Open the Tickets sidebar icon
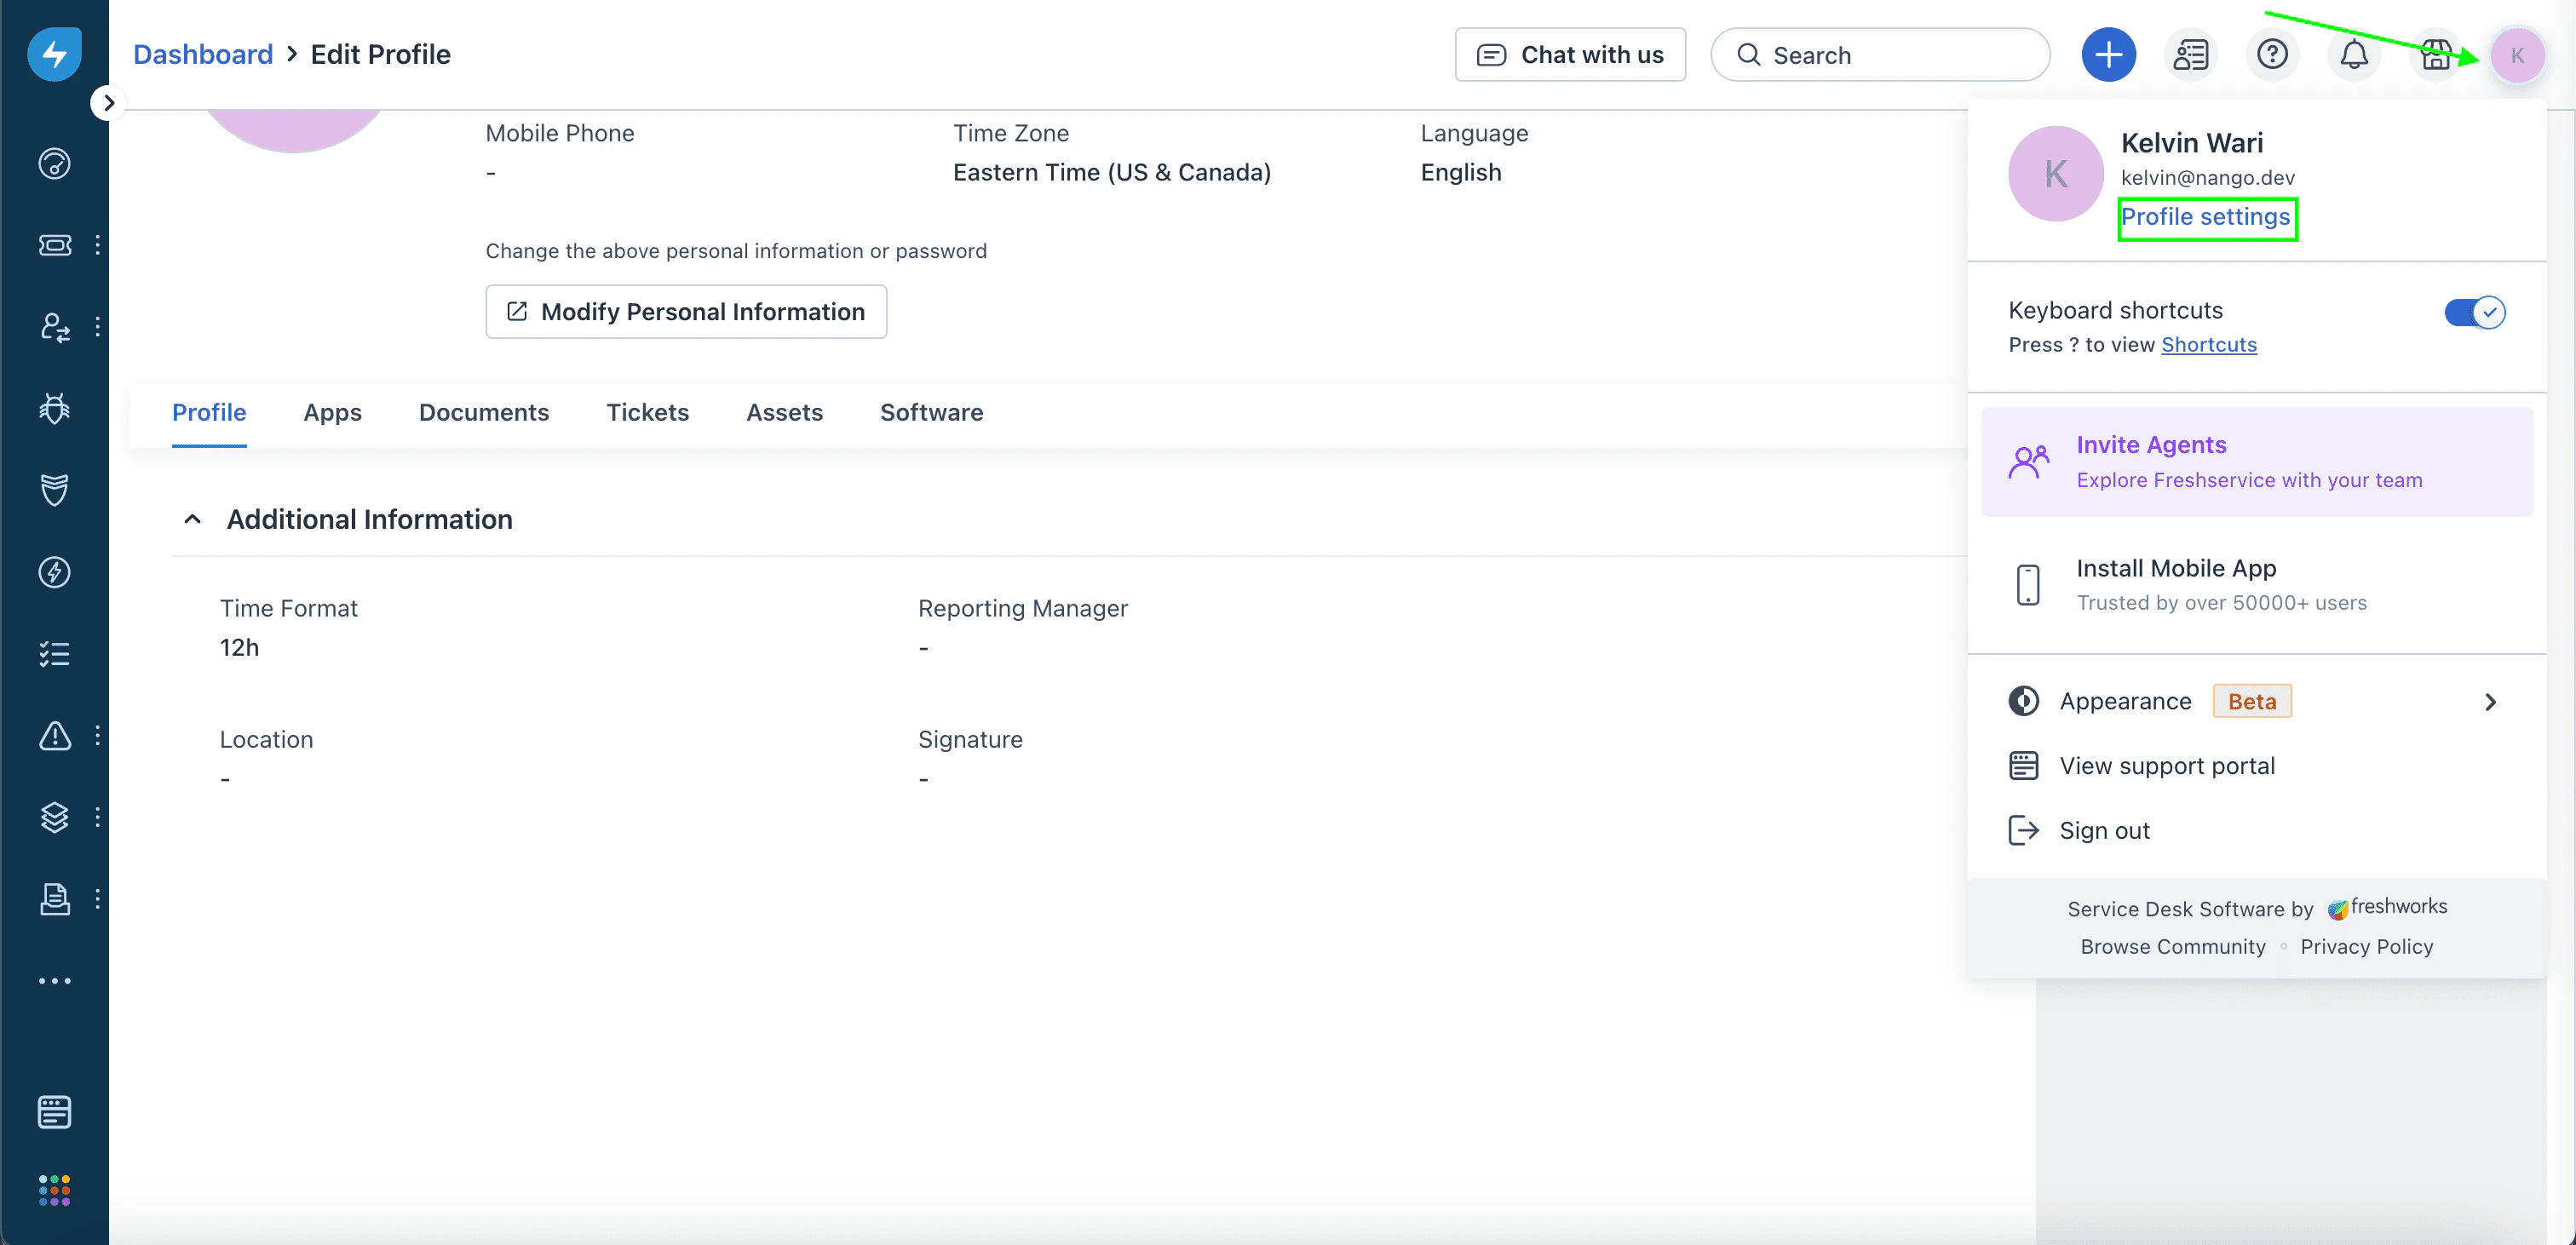 (x=54, y=245)
